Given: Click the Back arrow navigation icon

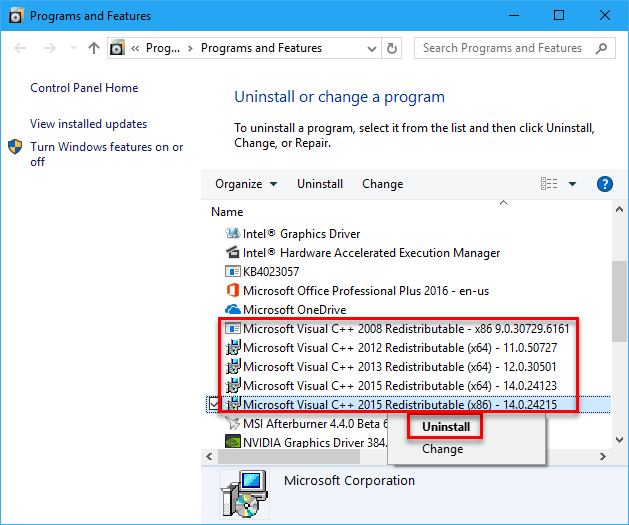Looking at the screenshot, I should pos(20,48).
